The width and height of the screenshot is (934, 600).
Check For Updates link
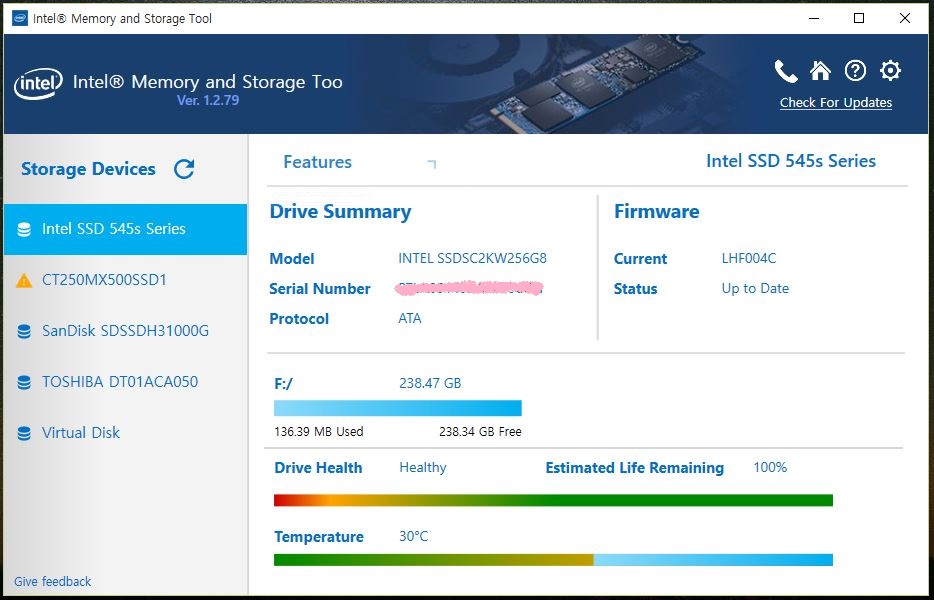pos(836,102)
